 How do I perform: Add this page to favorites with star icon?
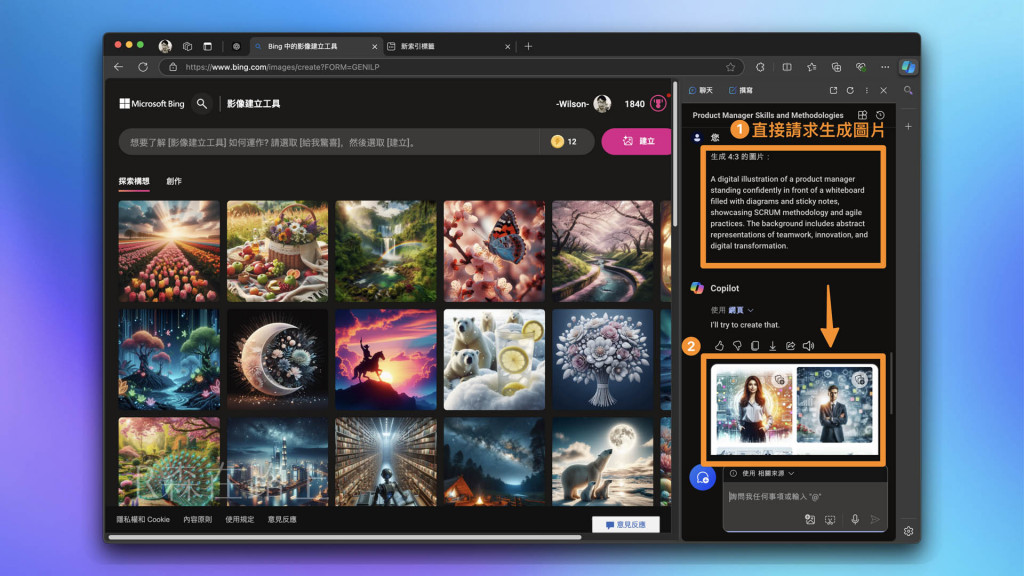tap(730, 67)
